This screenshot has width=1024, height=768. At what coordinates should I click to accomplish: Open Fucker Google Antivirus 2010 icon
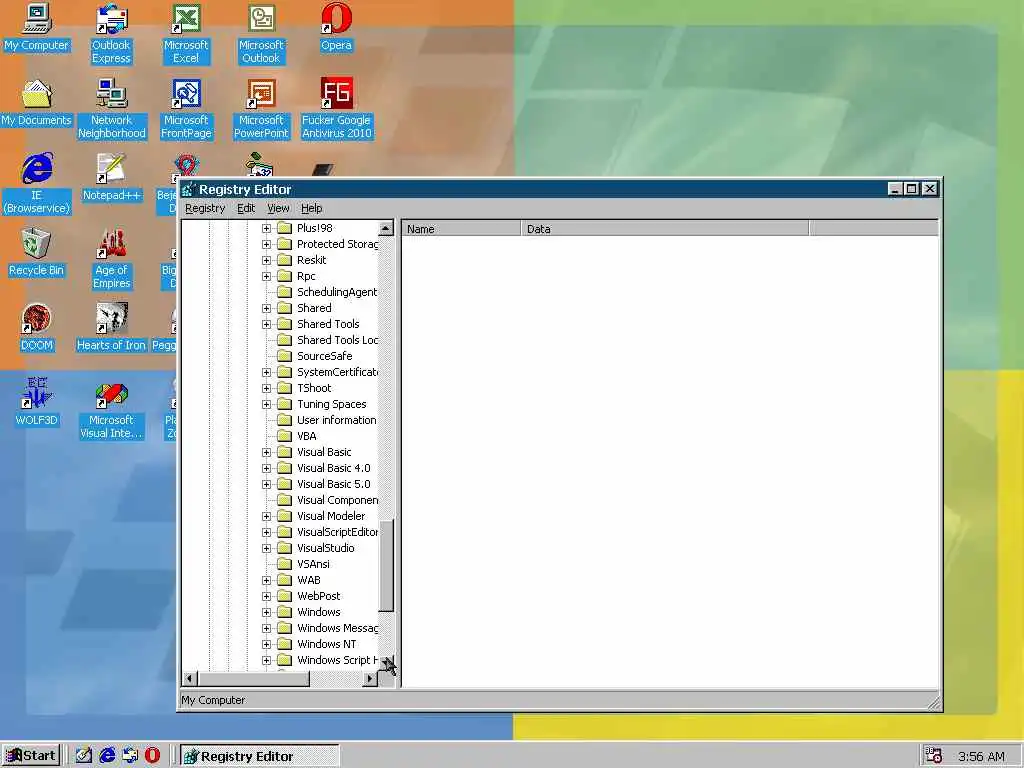pyautogui.click(x=336, y=109)
